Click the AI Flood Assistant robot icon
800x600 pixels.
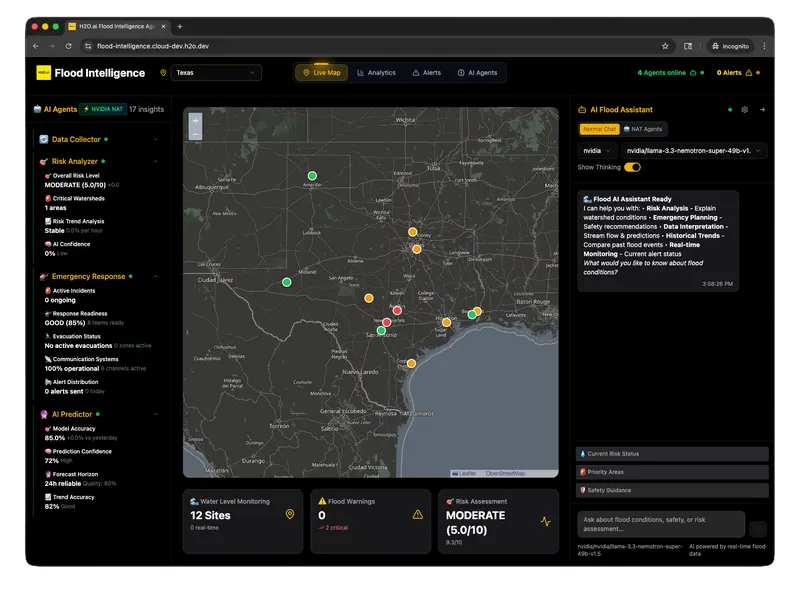tap(582, 110)
